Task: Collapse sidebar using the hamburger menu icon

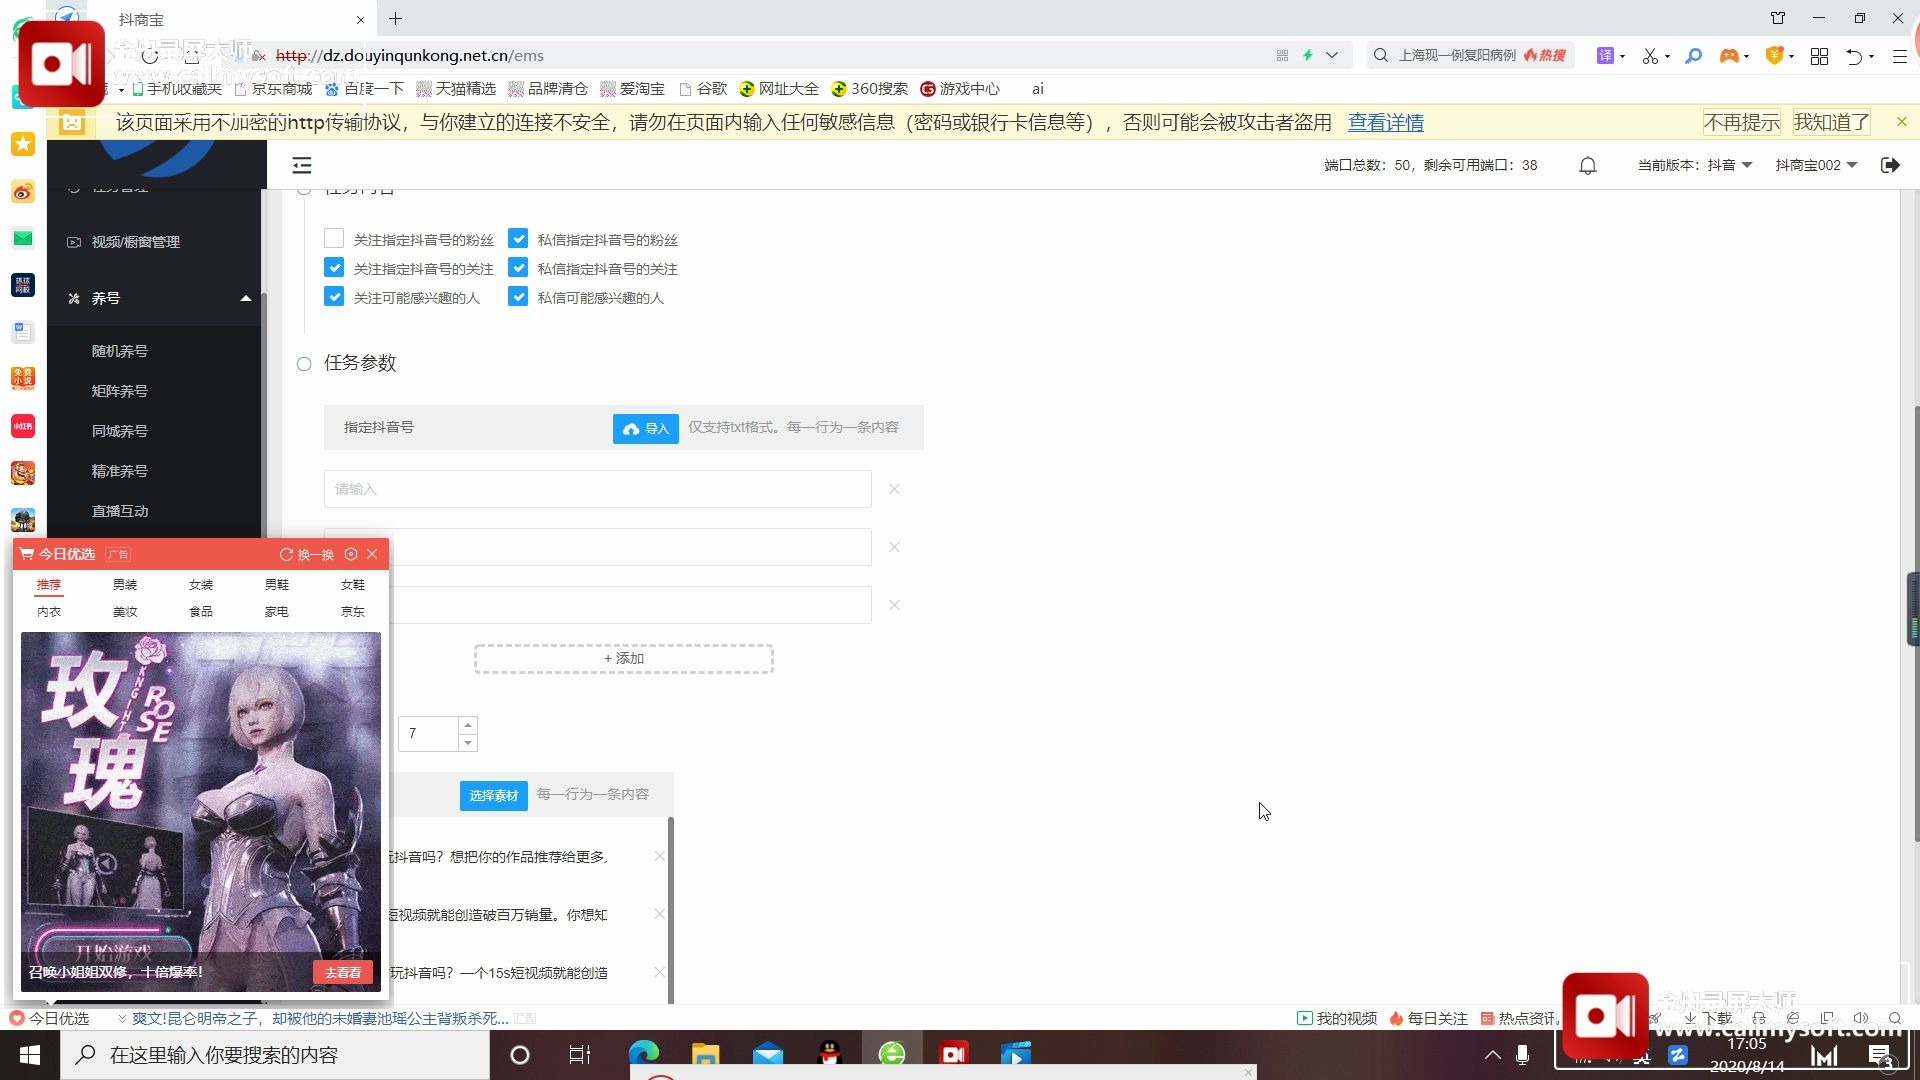Action: [302, 165]
